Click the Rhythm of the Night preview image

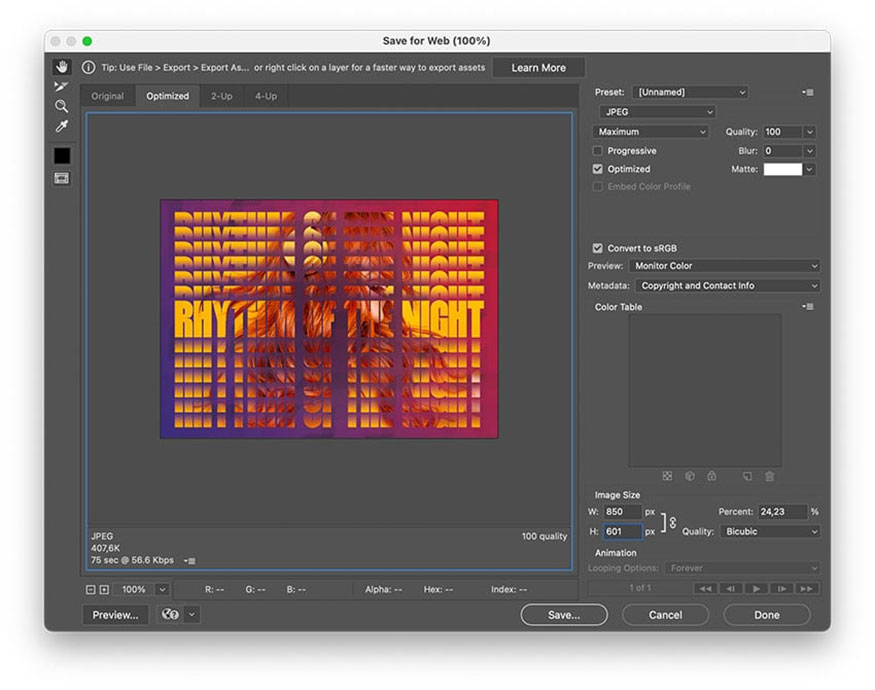click(x=329, y=319)
